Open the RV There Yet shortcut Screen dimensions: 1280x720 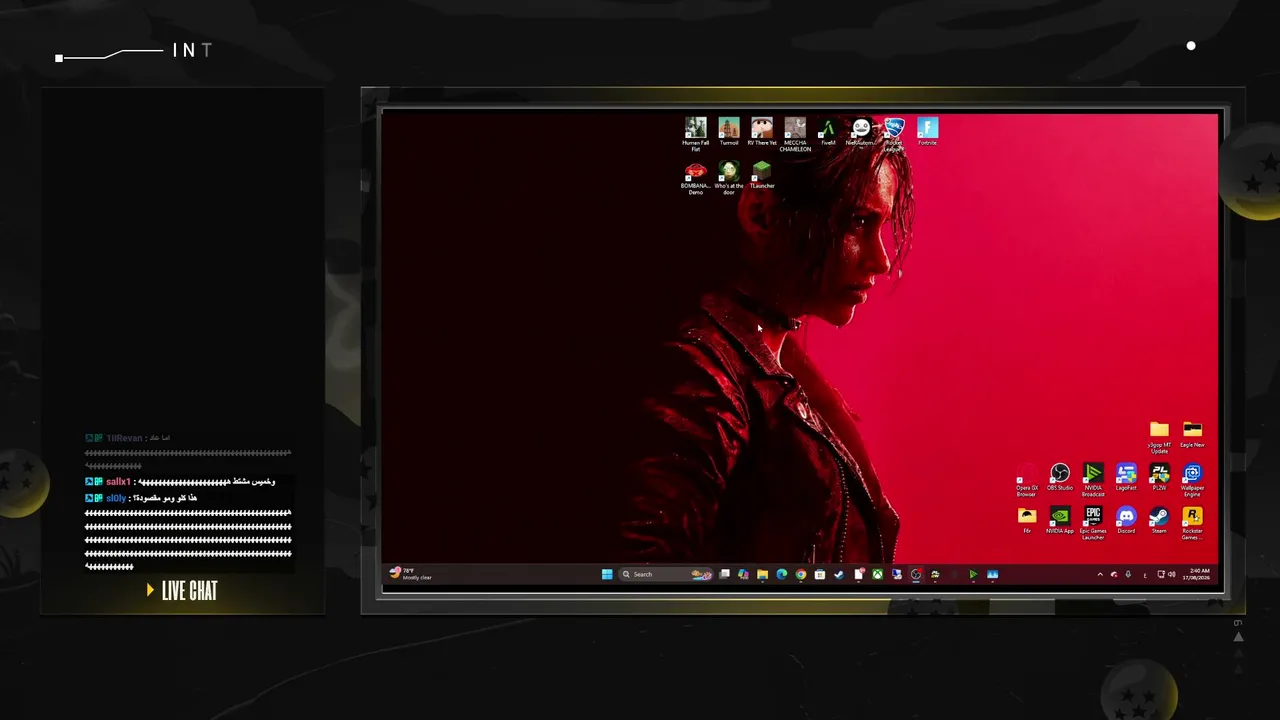(x=762, y=131)
